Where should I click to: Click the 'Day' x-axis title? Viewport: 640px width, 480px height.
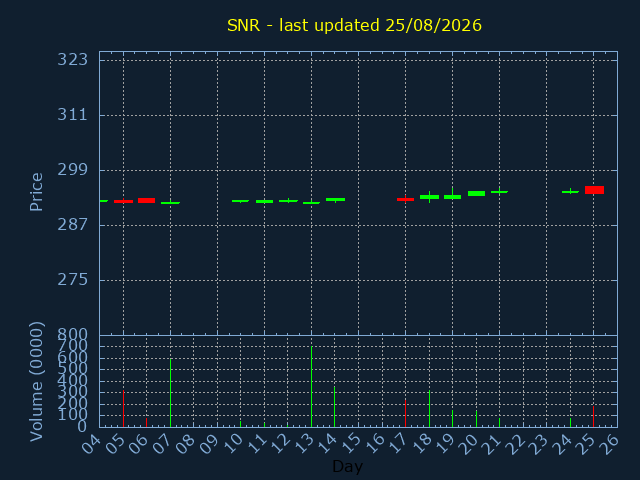(x=347, y=466)
